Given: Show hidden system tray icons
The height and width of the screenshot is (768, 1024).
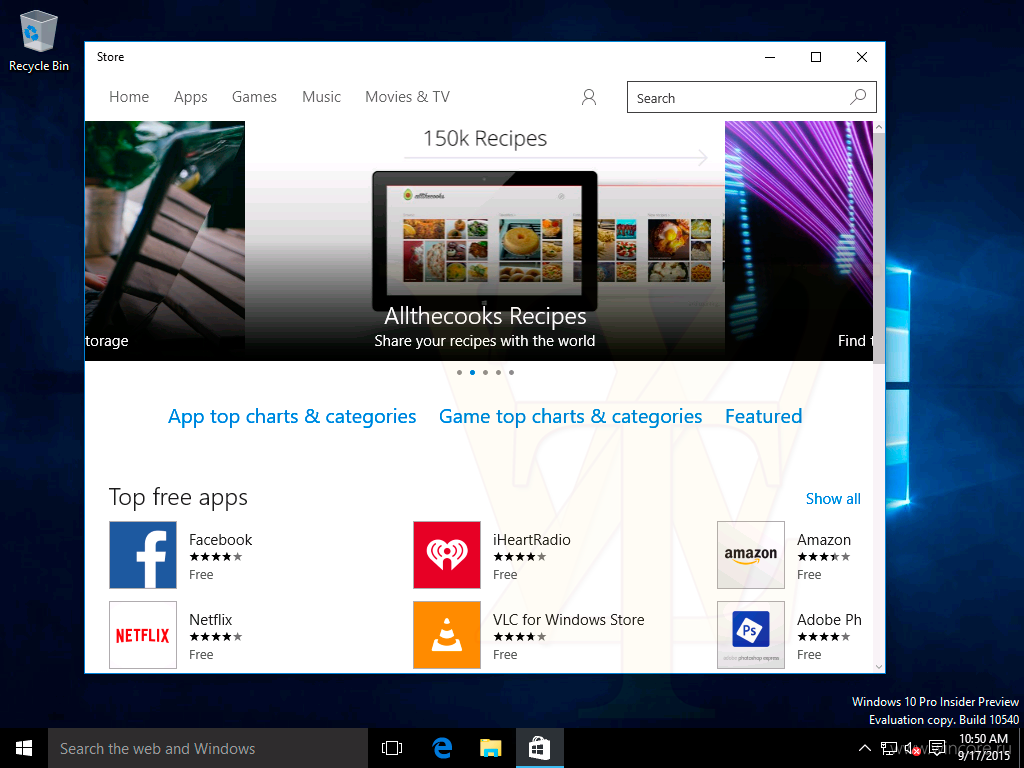Looking at the screenshot, I should click(x=864, y=748).
